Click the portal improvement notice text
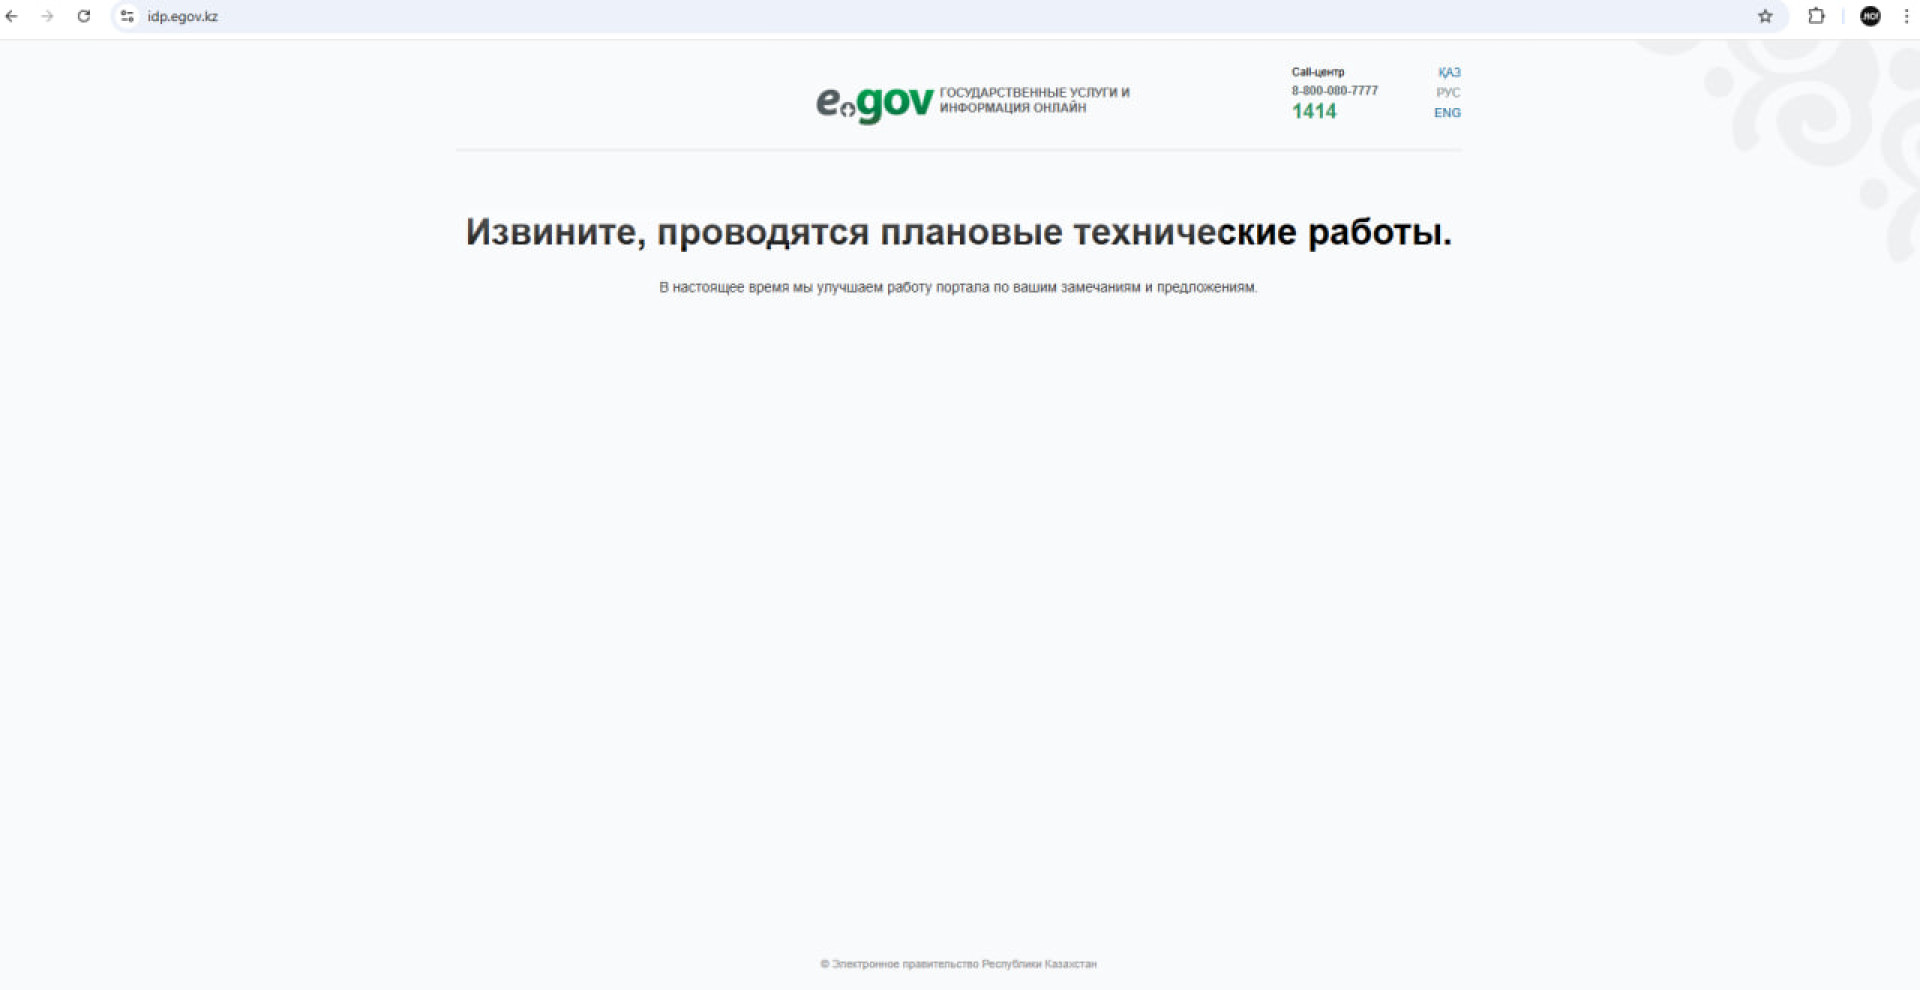Viewport: 1920px width, 990px height. 957,286
